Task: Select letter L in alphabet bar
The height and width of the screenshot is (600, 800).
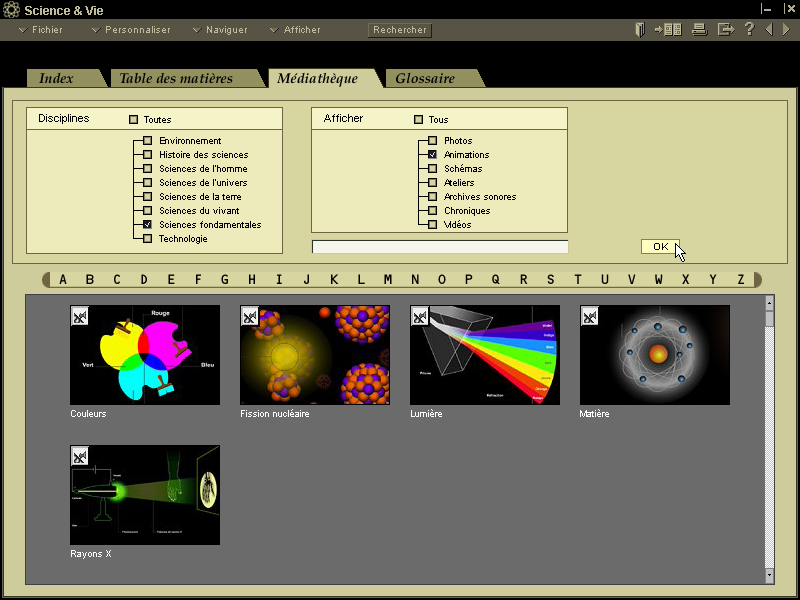Action: click(361, 280)
